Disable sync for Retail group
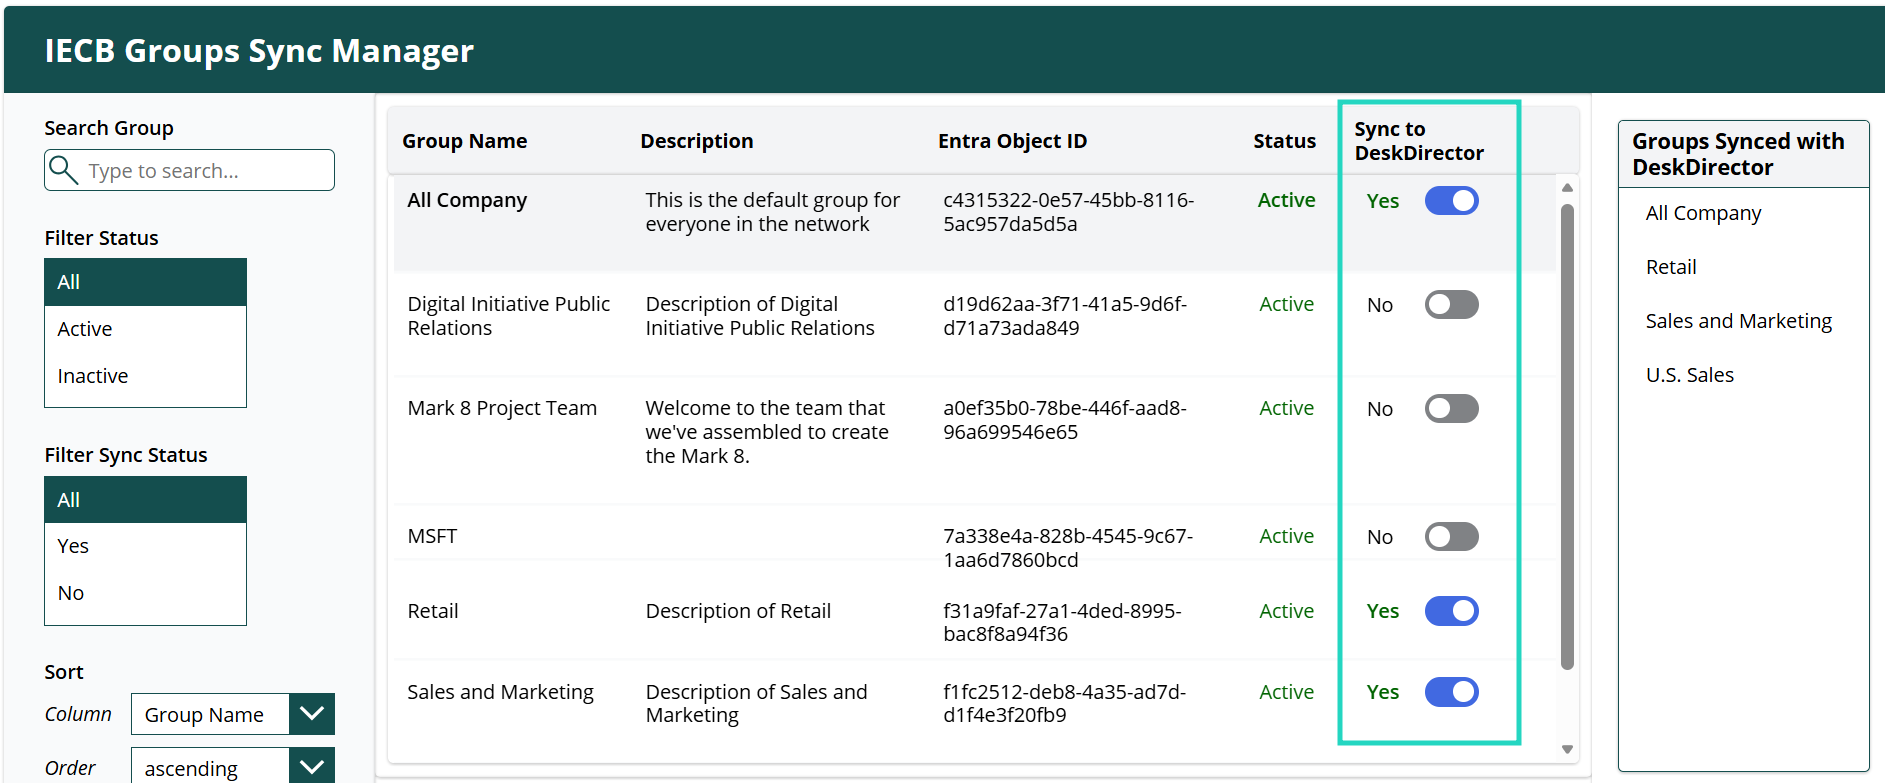The height and width of the screenshot is (783, 1885). click(1451, 611)
